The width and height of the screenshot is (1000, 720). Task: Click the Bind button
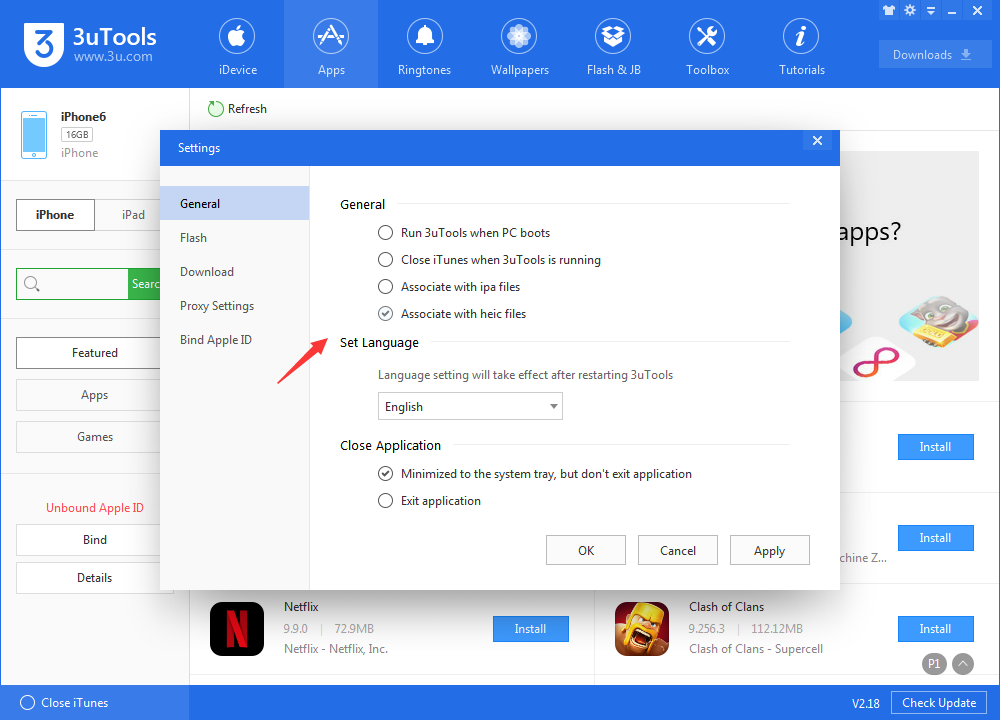point(89,540)
